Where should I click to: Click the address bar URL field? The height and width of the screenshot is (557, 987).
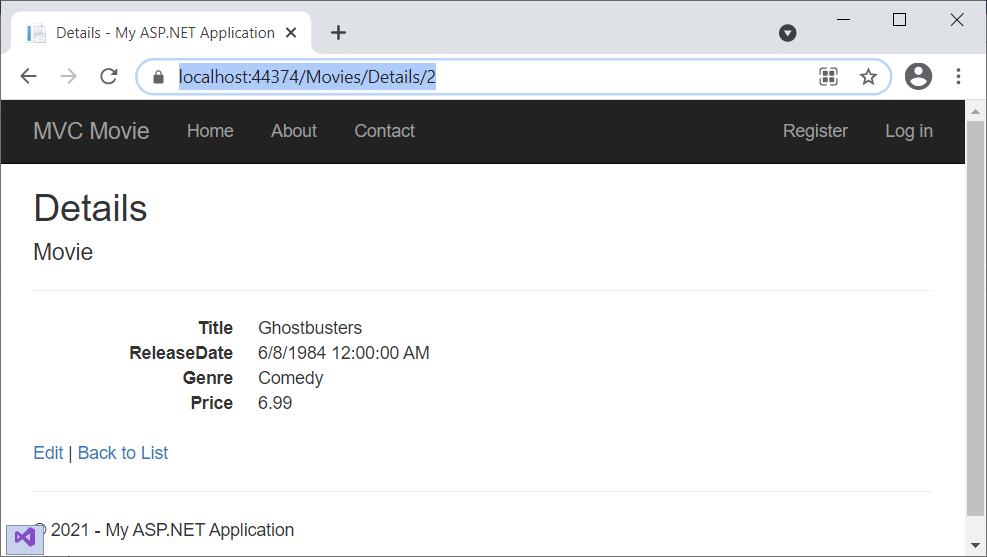pyautogui.click(x=500, y=77)
